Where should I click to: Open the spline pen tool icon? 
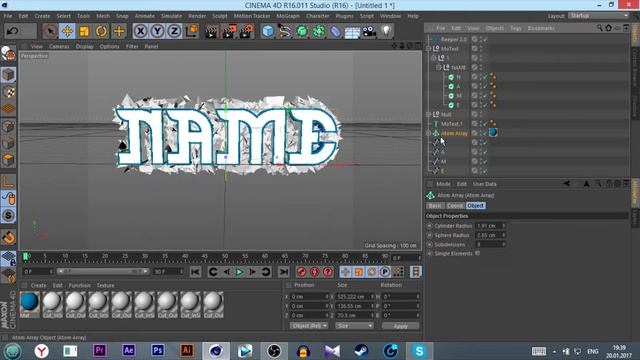284,31
